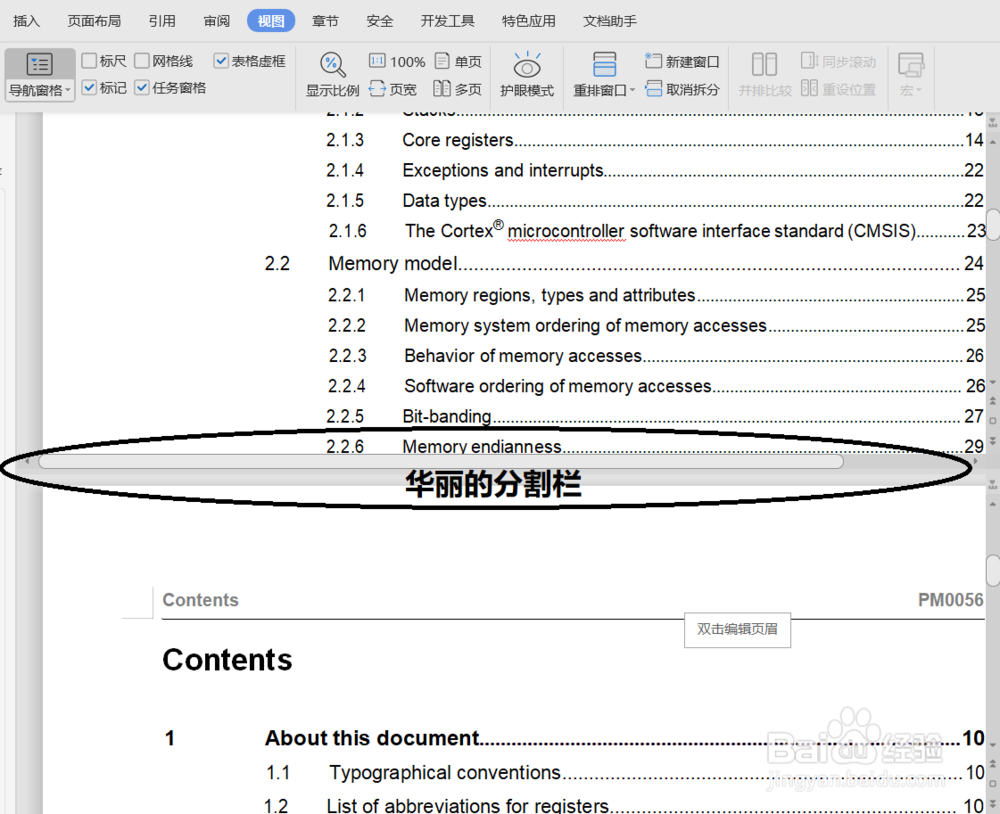Open a 新建窗口 new window
Viewport: 1000px width, 814px height.
[x=682, y=61]
